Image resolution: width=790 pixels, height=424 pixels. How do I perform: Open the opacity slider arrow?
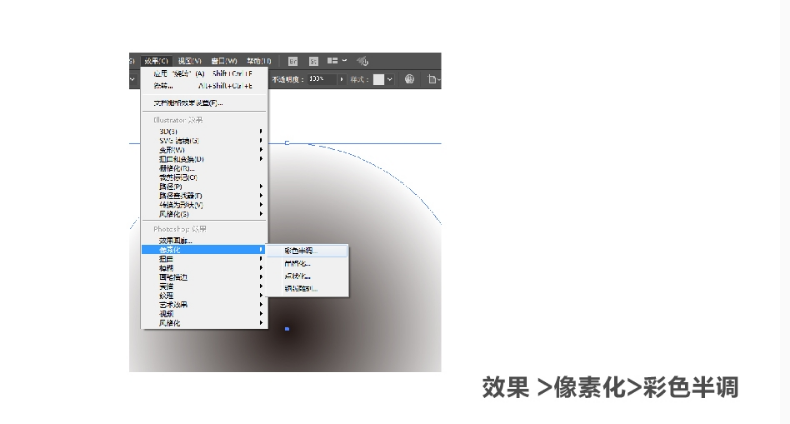pyautogui.click(x=342, y=79)
